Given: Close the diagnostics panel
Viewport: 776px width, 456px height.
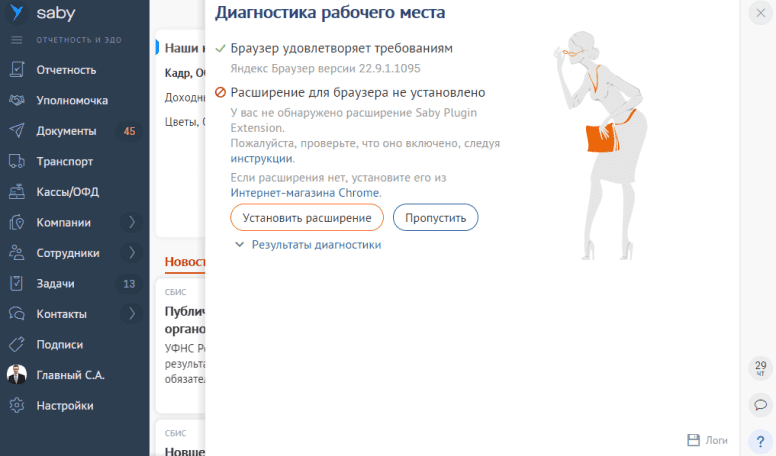Looking at the screenshot, I should click(x=761, y=13).
